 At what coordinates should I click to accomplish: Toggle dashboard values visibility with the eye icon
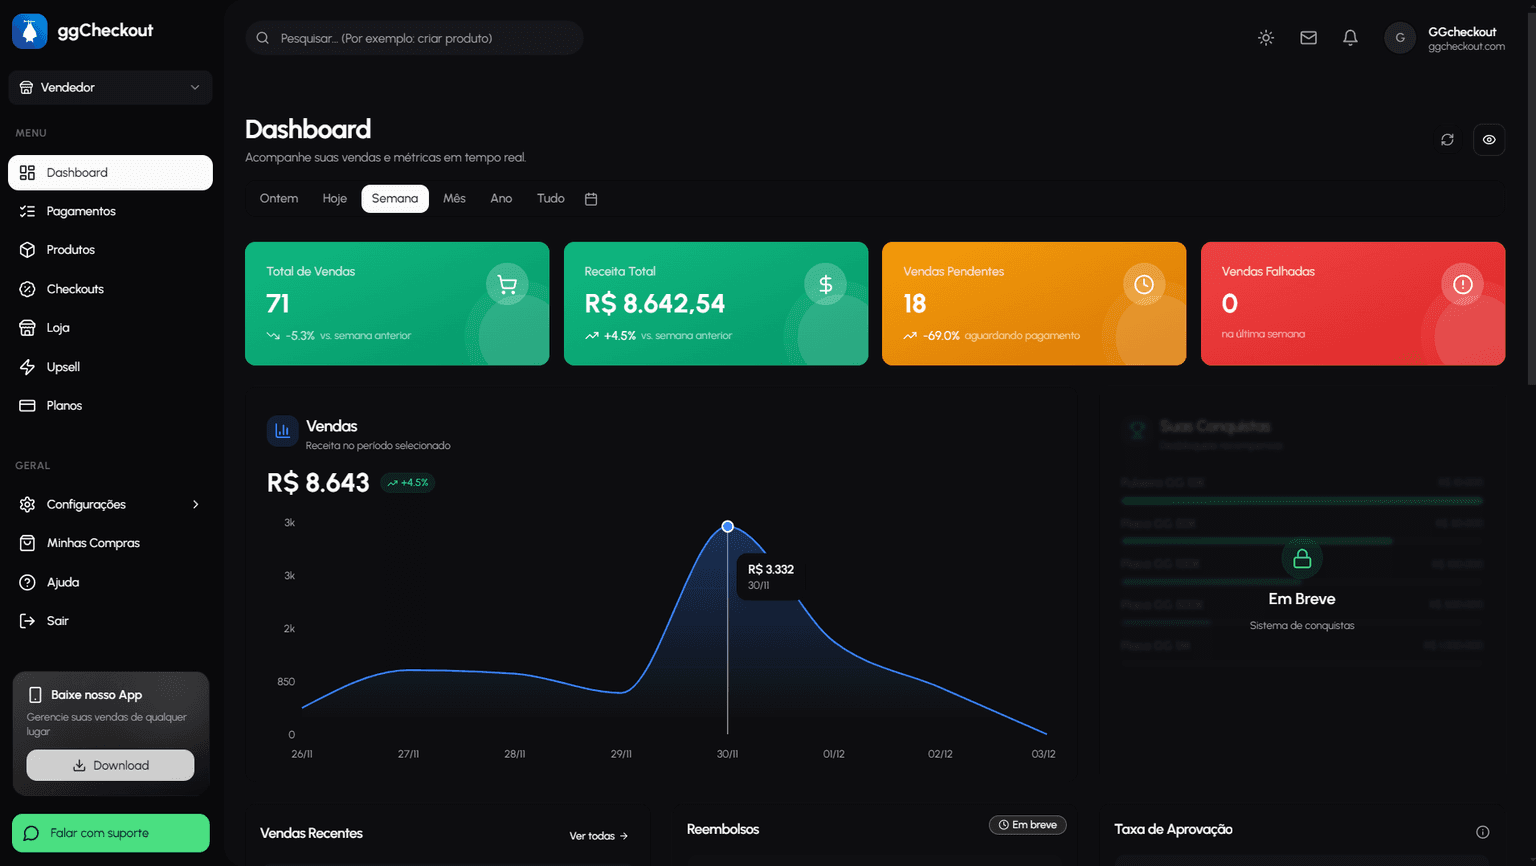point(1489,139)
